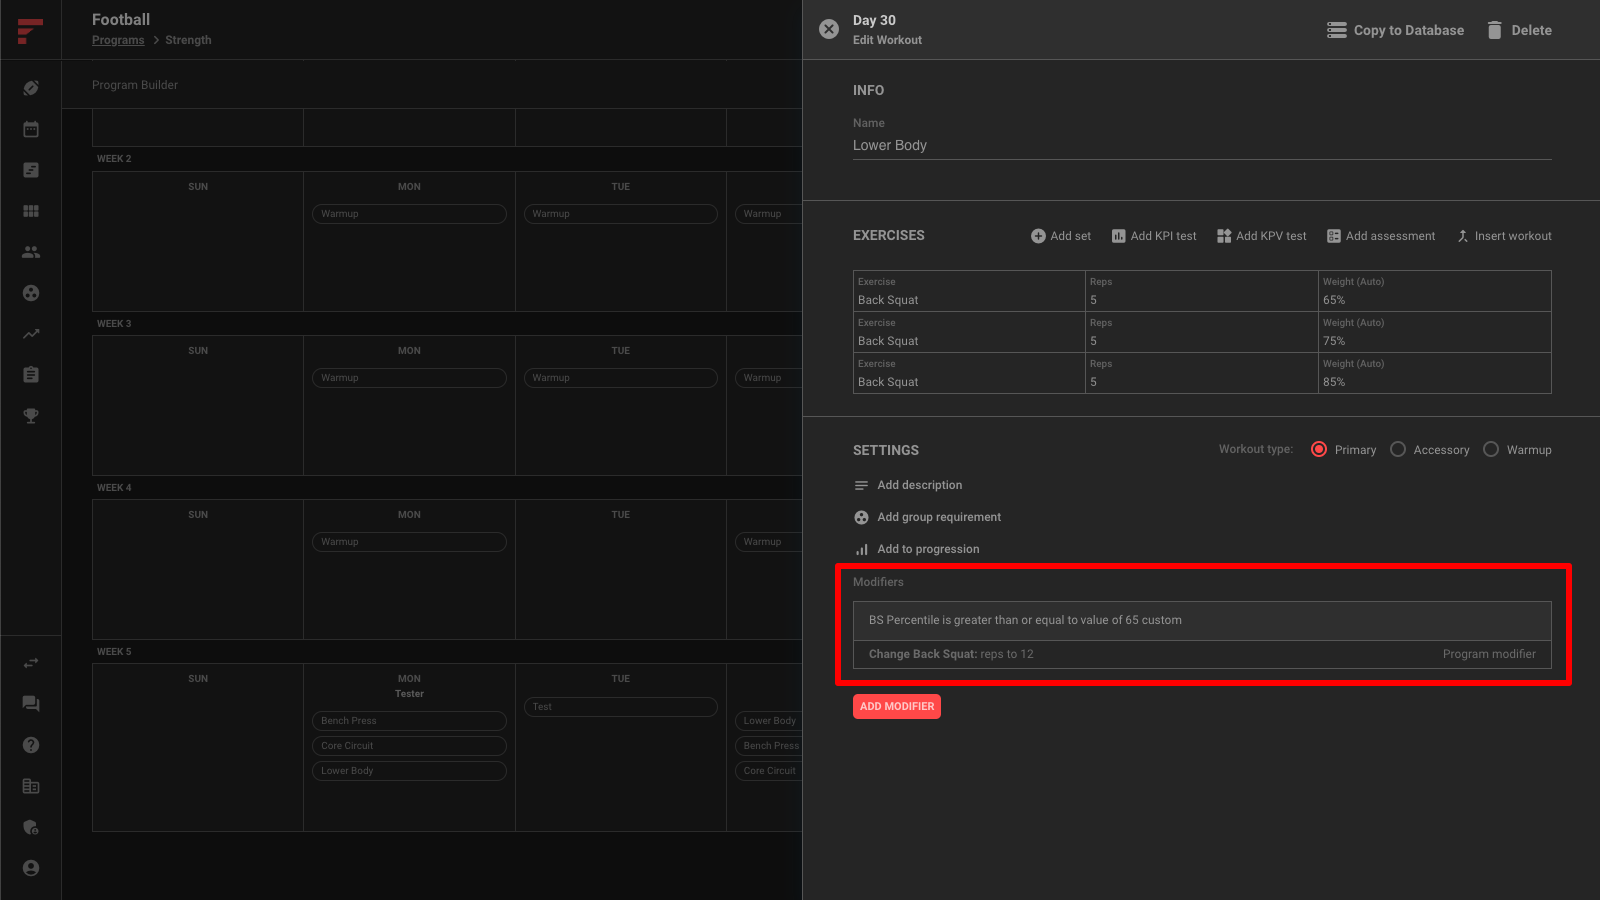The image size is (1600, 900).
Task: Click the ADD MODIFIER button
Action: point(897,706)
